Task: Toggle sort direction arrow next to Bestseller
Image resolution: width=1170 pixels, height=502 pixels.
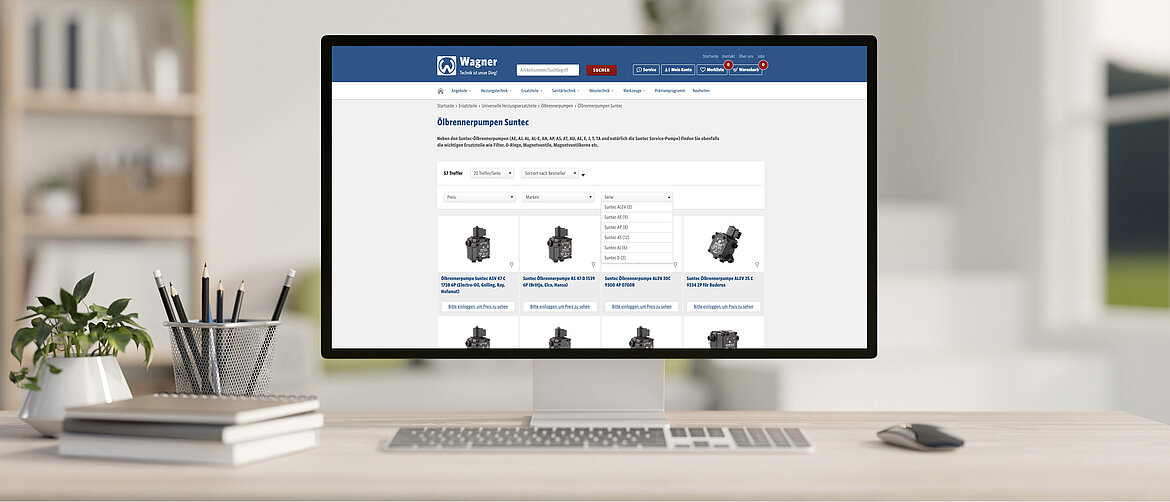Action: click(x=583, y=175)
